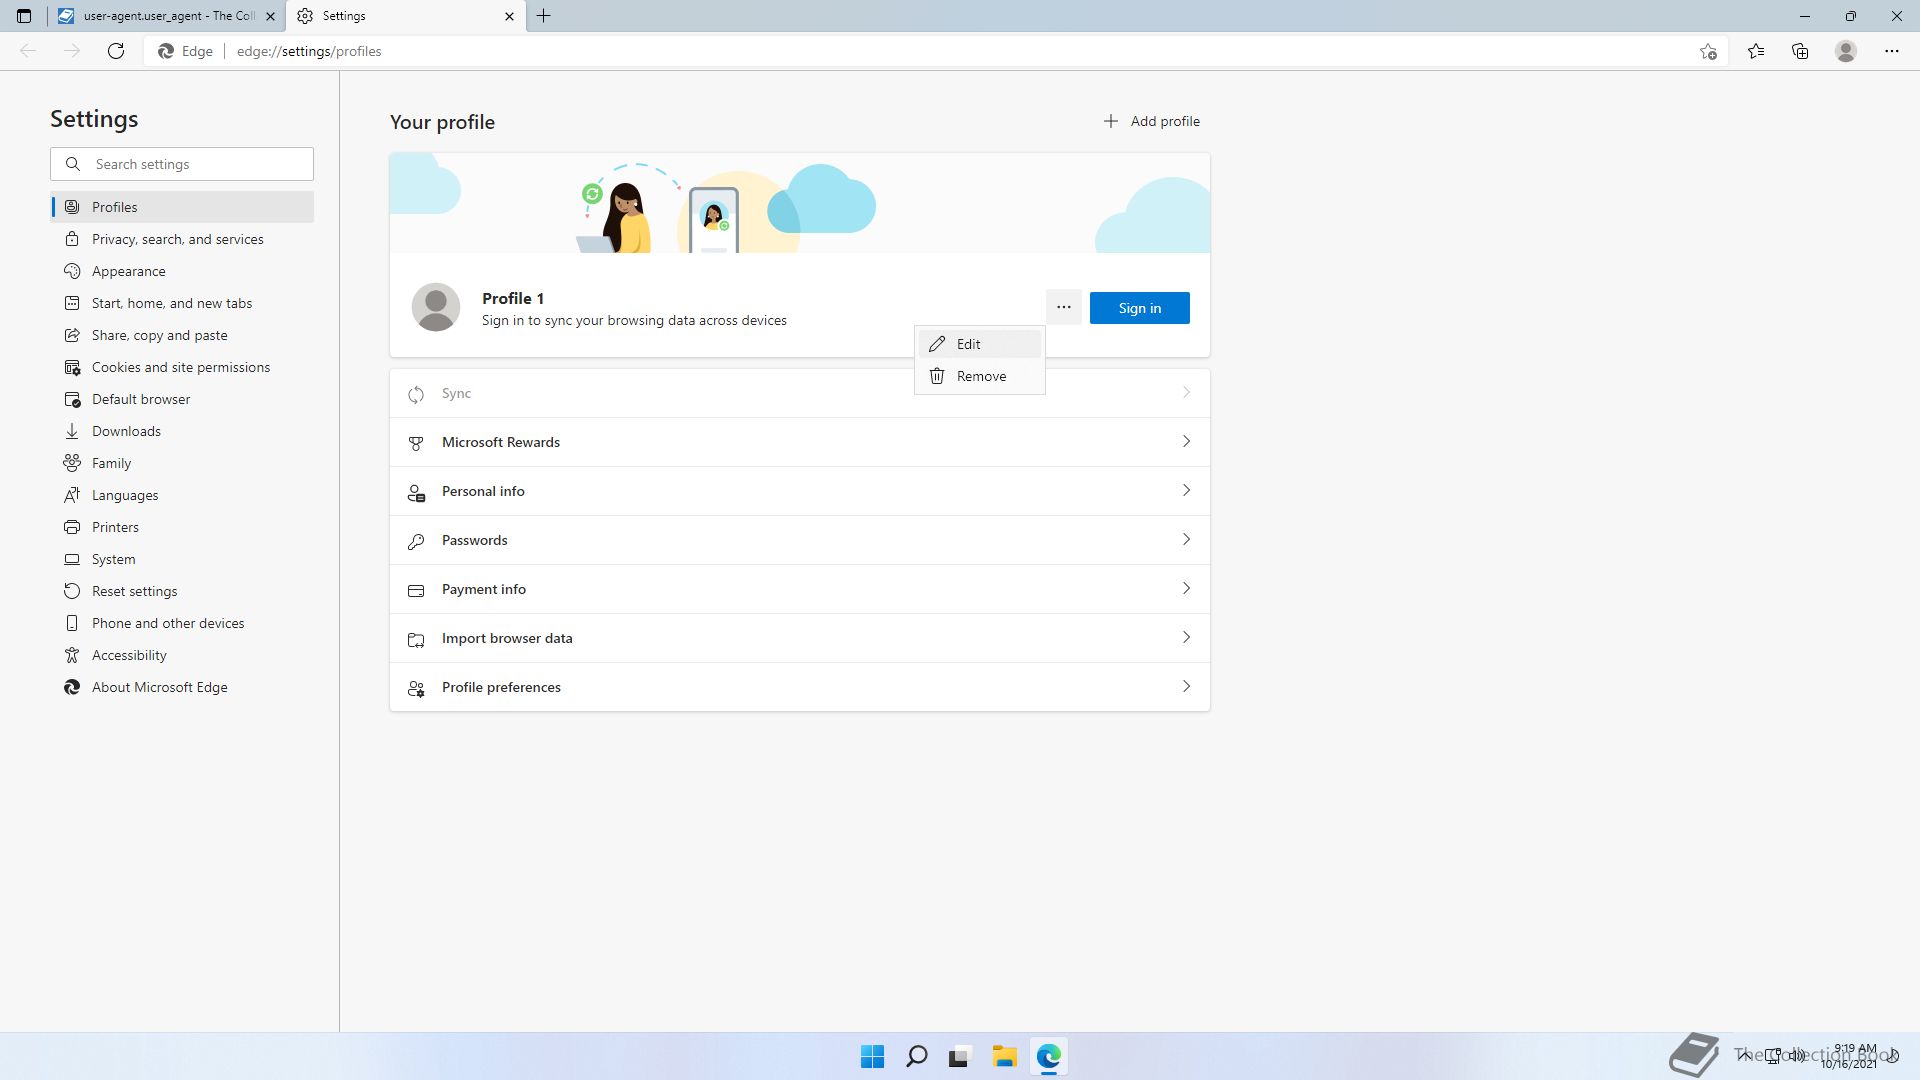Open Downloads settings
Viewport: 1920px width, 1080px height.
point(182,431)
